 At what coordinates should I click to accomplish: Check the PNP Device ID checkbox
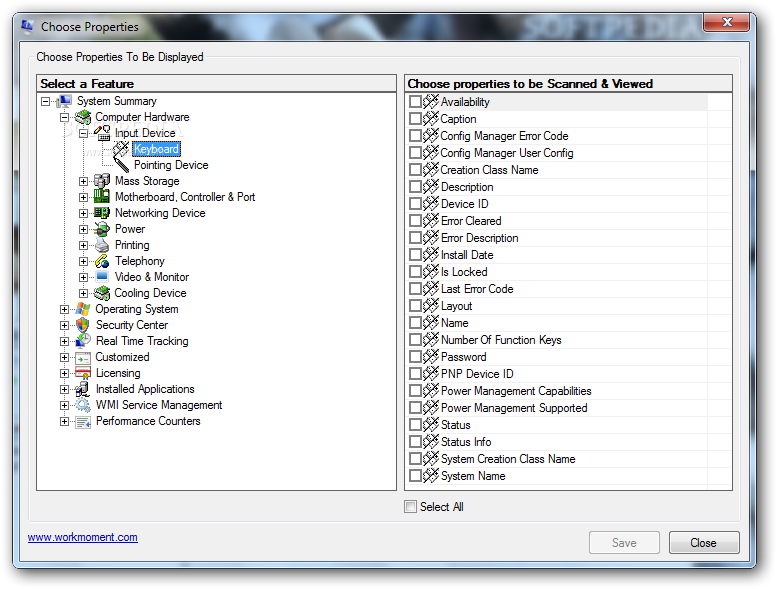pos(415,374)
